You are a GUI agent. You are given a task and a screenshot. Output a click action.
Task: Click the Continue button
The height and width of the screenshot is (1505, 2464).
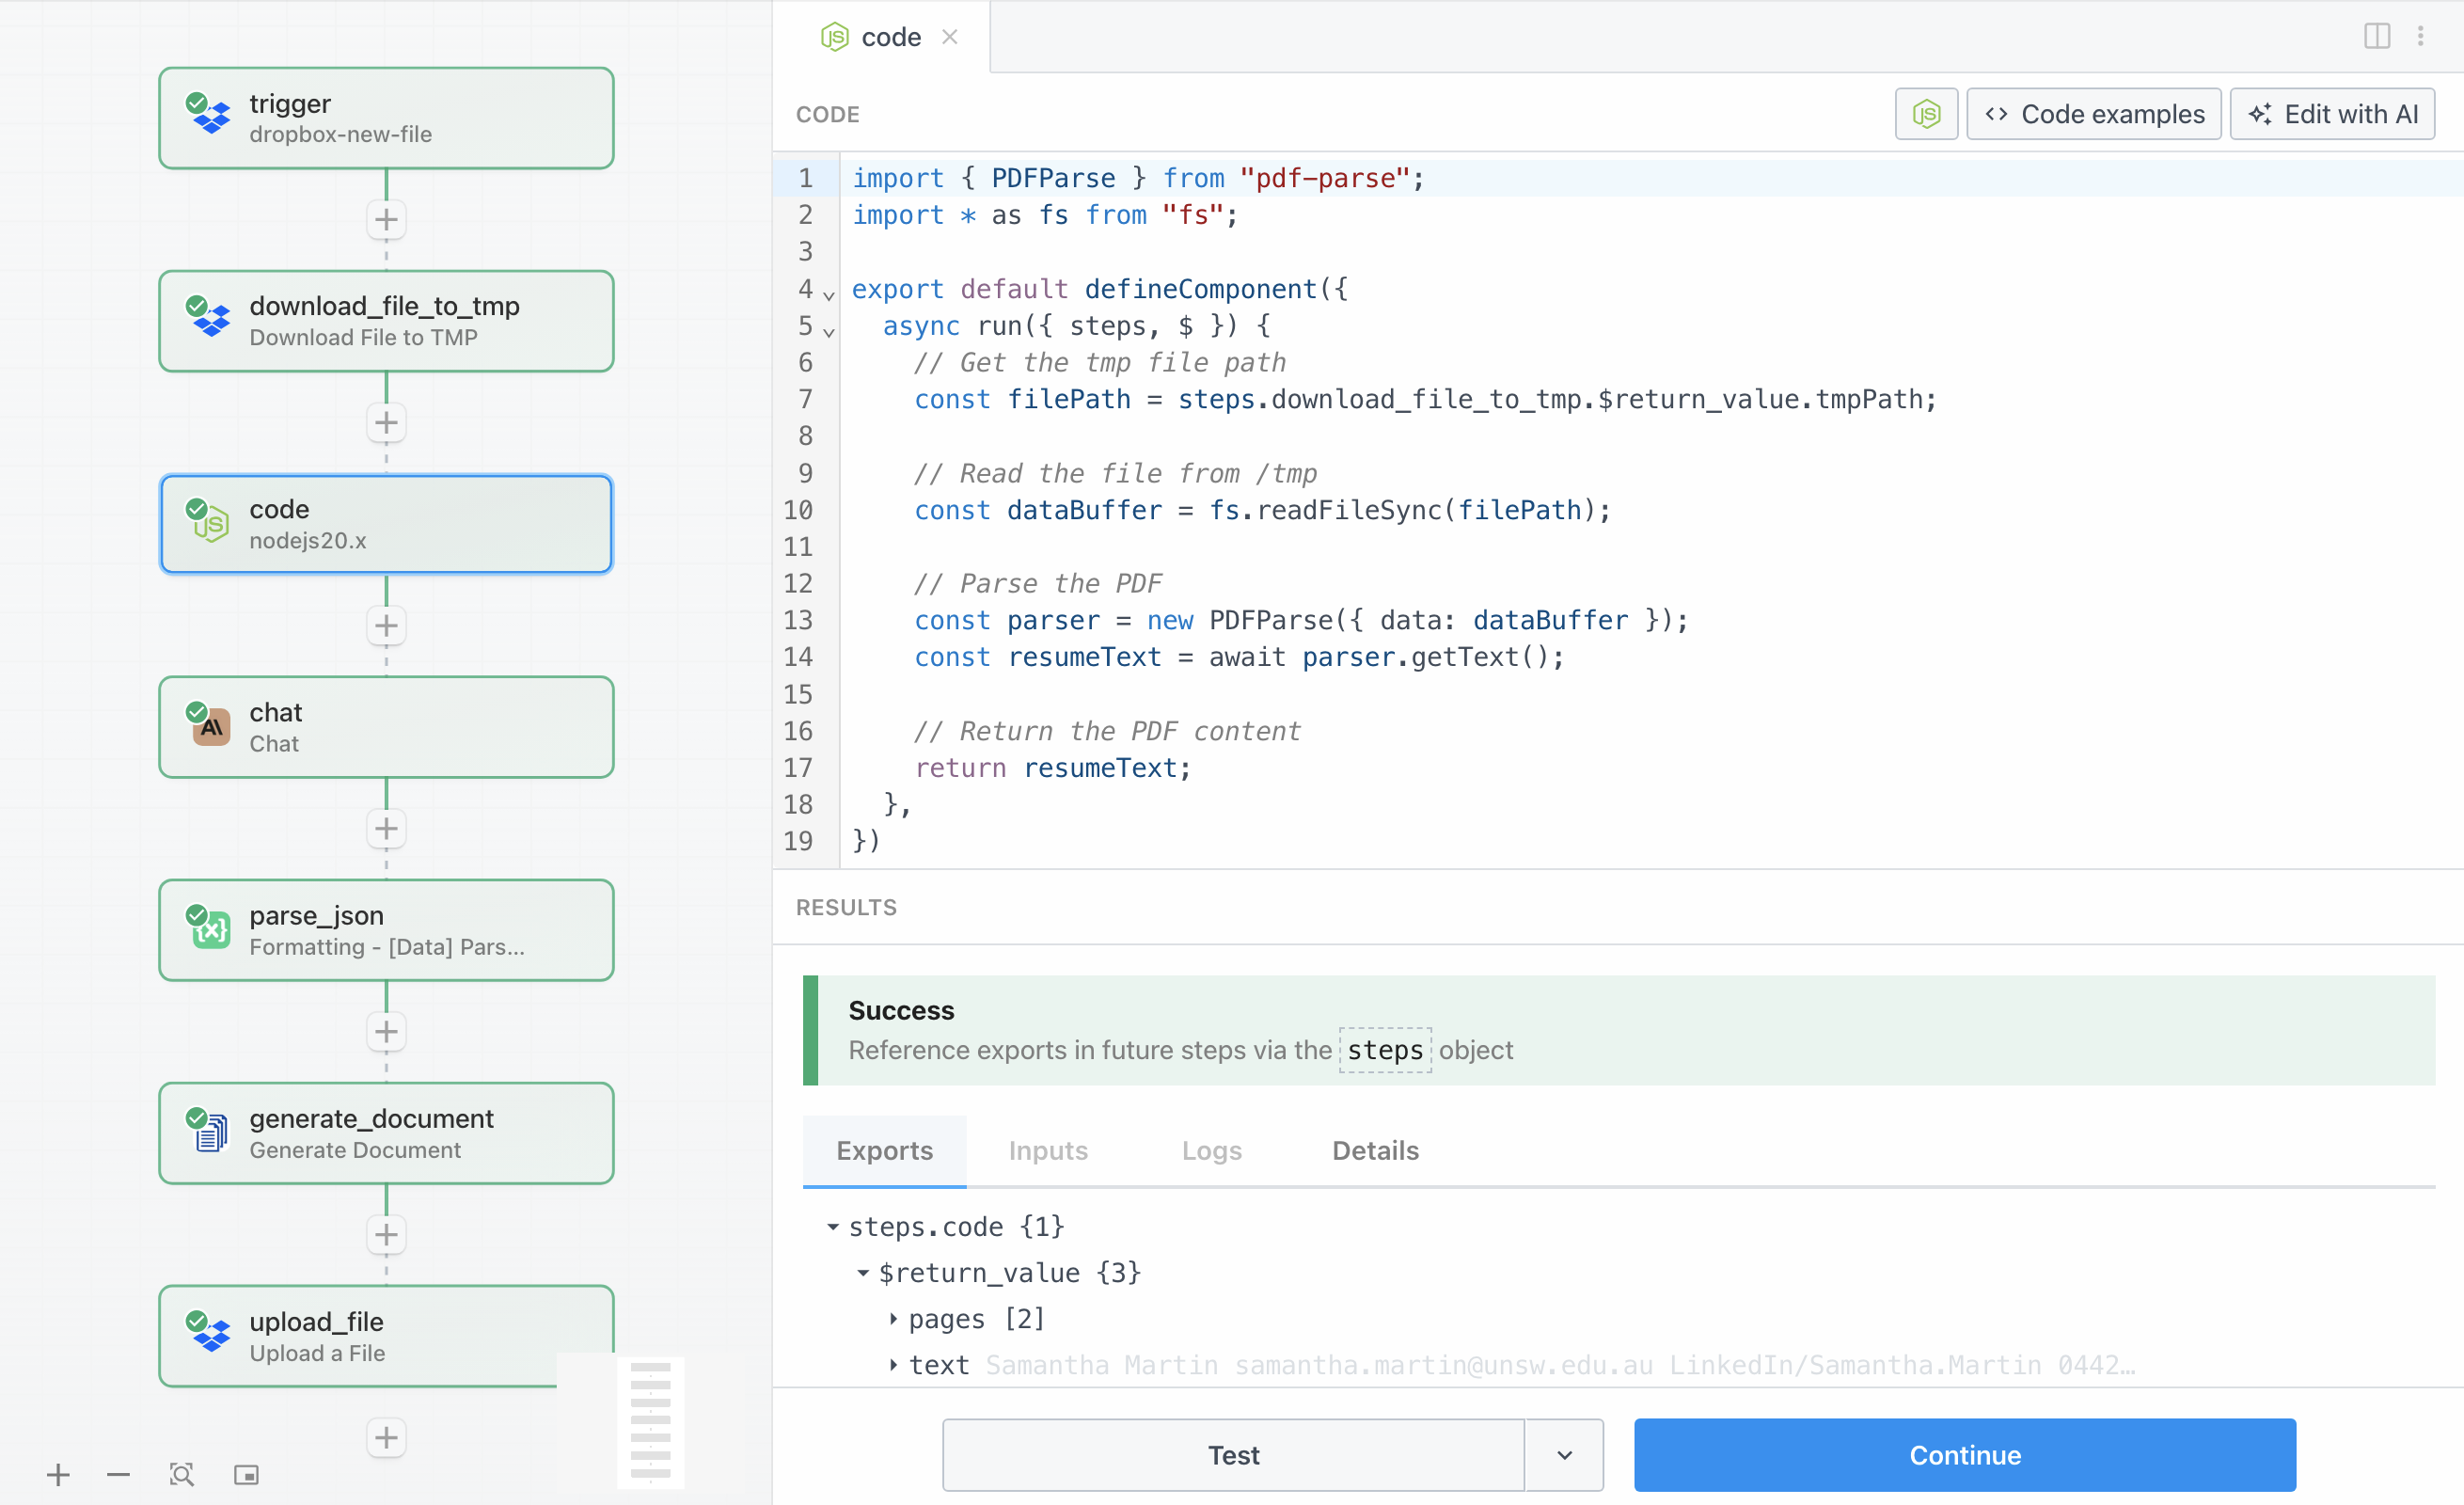pos(1964,1455)
